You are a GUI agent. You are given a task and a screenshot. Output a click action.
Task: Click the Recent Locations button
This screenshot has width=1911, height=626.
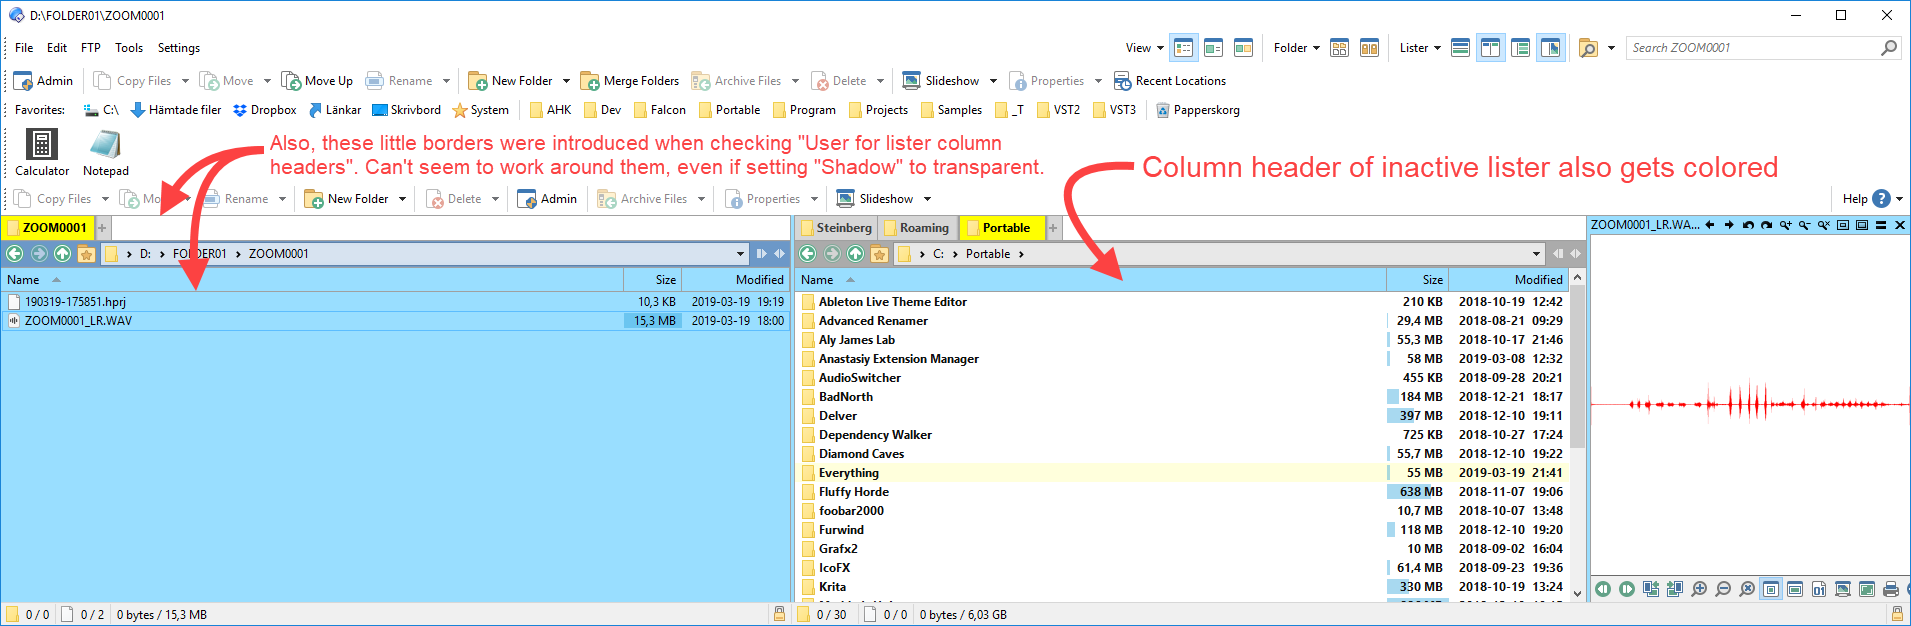(x=1170, y=81)
